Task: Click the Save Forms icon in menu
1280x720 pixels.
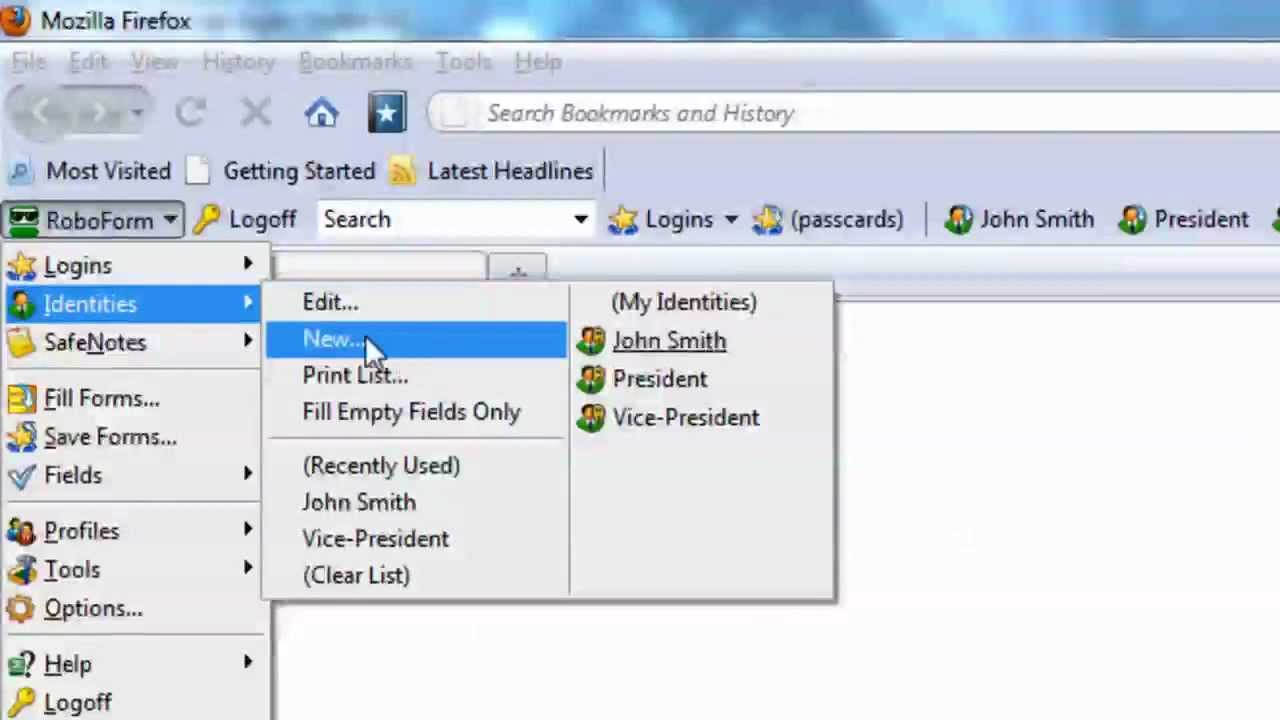Action: click(21, 437)
